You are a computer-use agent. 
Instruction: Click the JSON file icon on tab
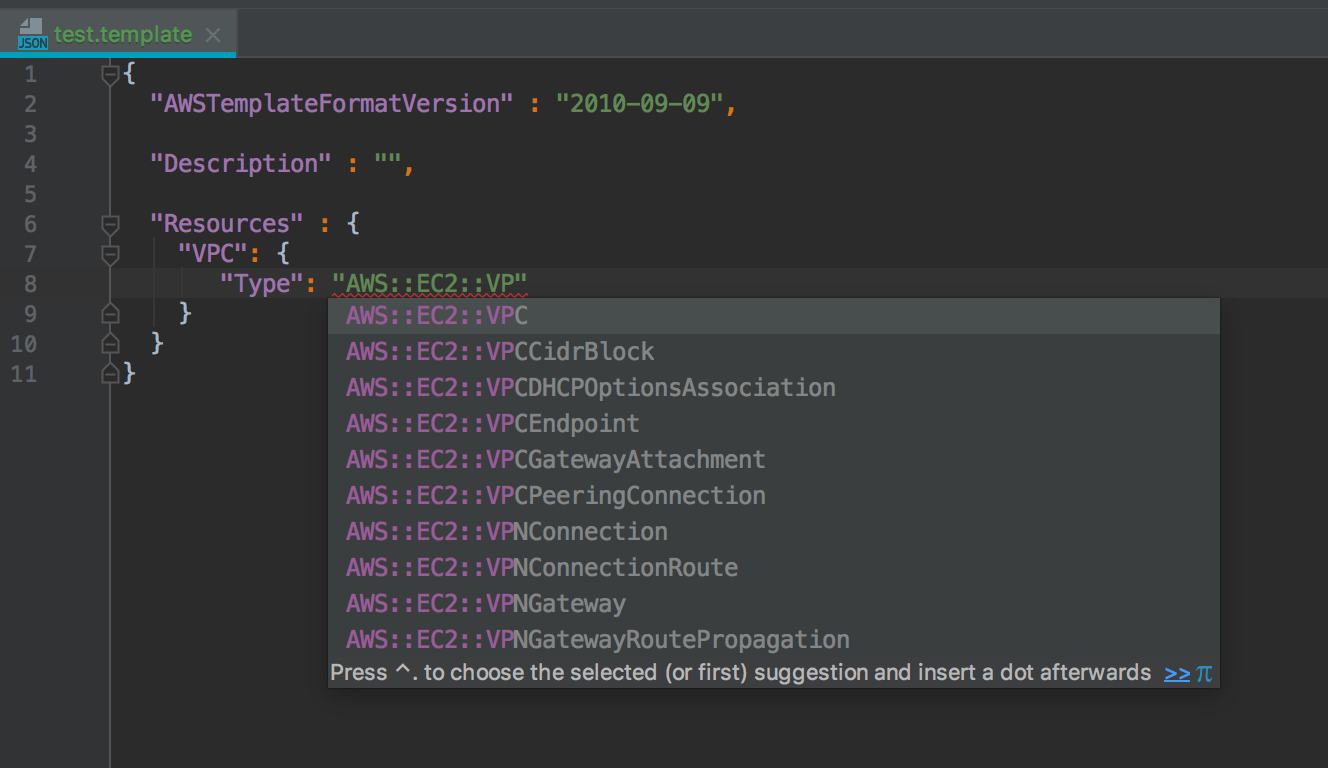[32, 35]
